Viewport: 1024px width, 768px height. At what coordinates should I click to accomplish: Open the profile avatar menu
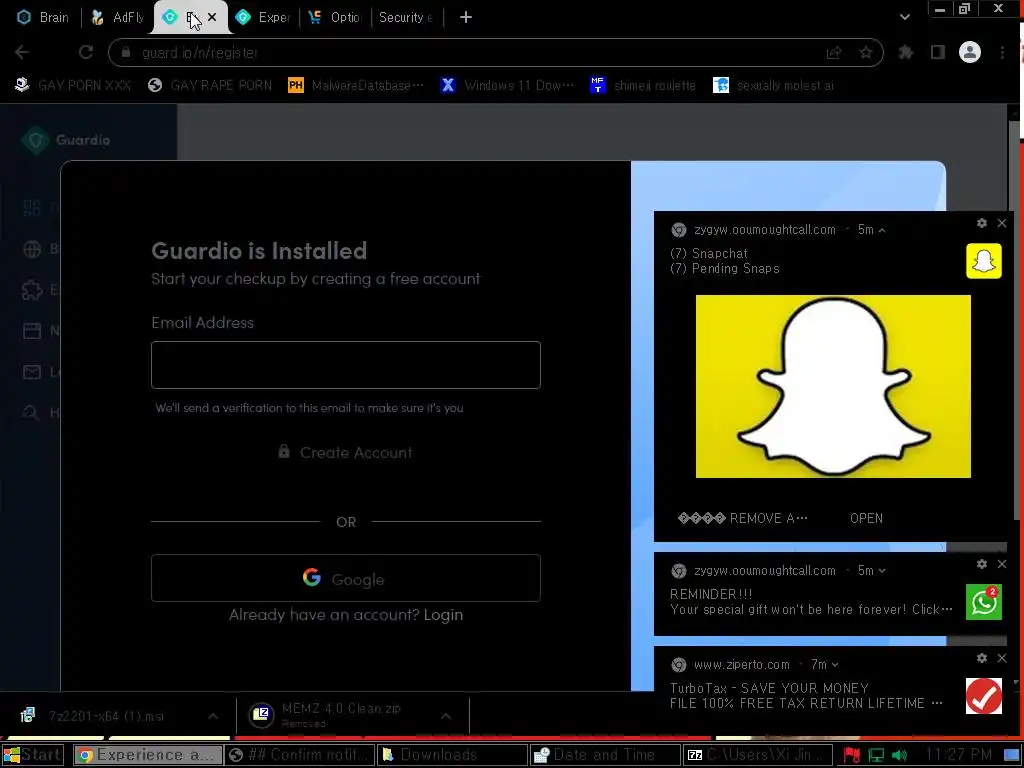[970, 52]
